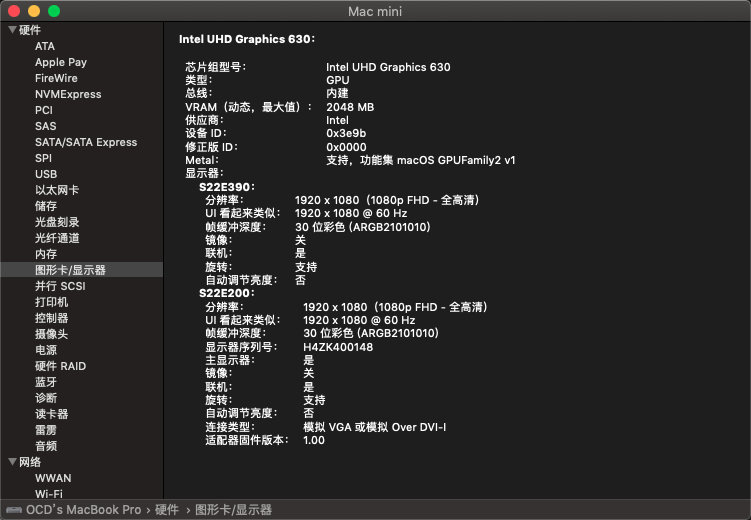Select Wi-Fi under 网络
The height and width of the screenshot is (520, 751).
click(x=49, y=493)
